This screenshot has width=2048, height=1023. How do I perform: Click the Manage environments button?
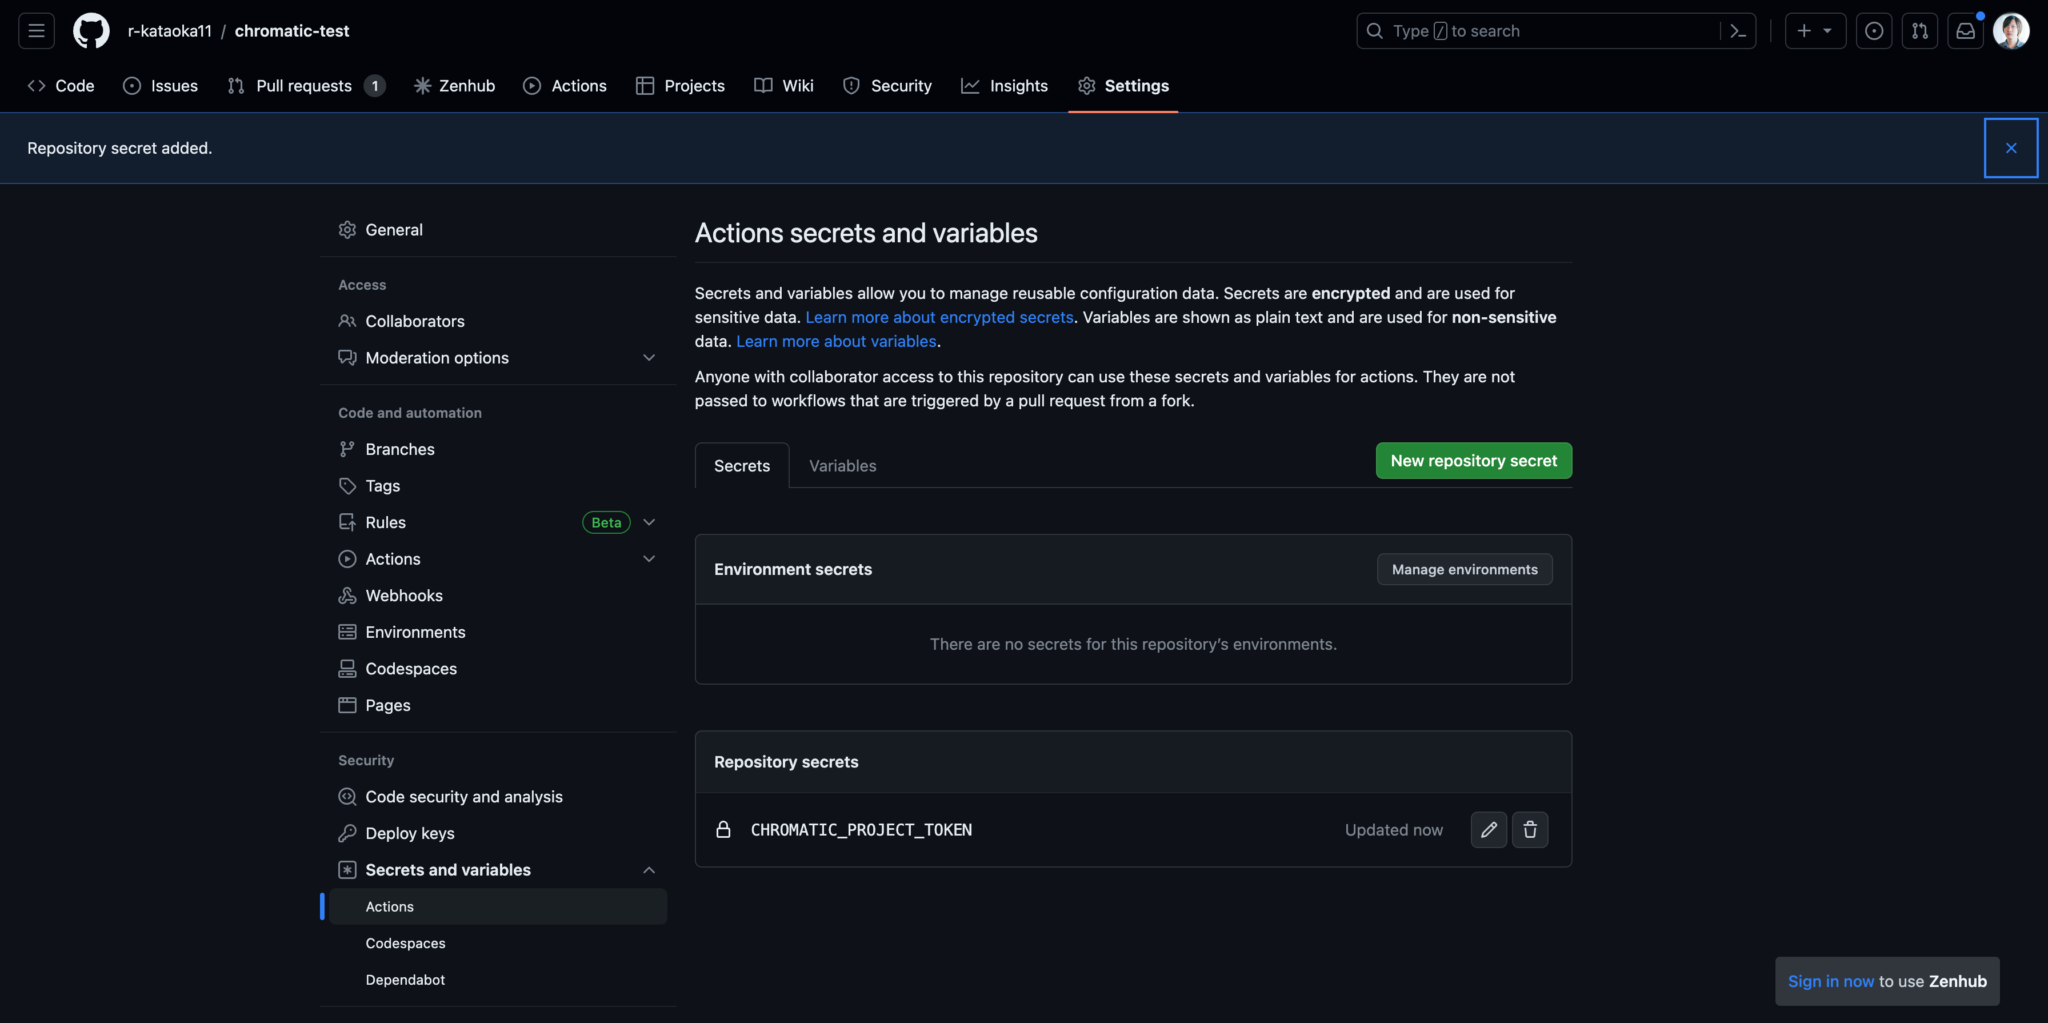click(1464, 570)
